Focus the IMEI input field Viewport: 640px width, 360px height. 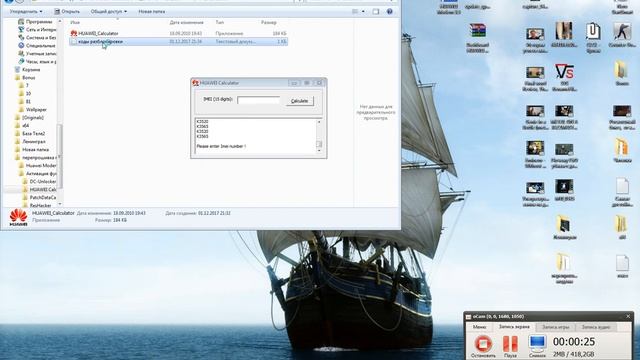click(258, 100)
